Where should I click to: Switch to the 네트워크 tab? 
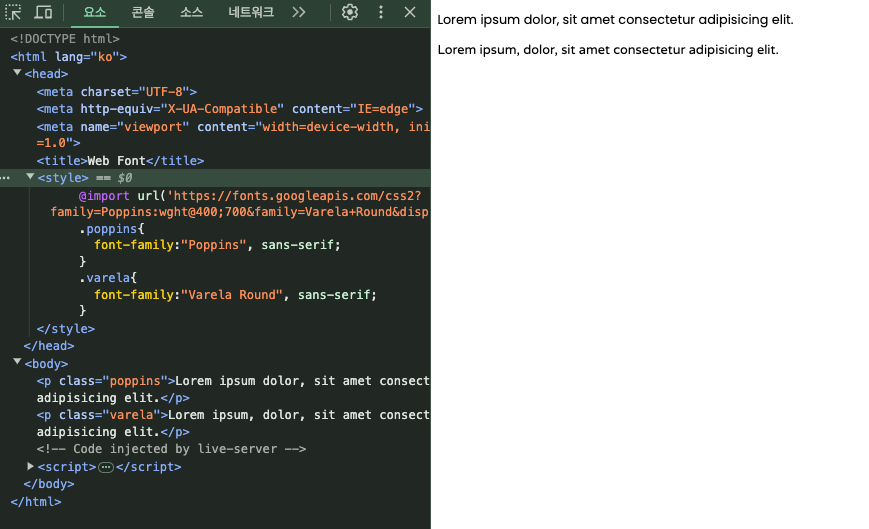[x=251, y=12]
